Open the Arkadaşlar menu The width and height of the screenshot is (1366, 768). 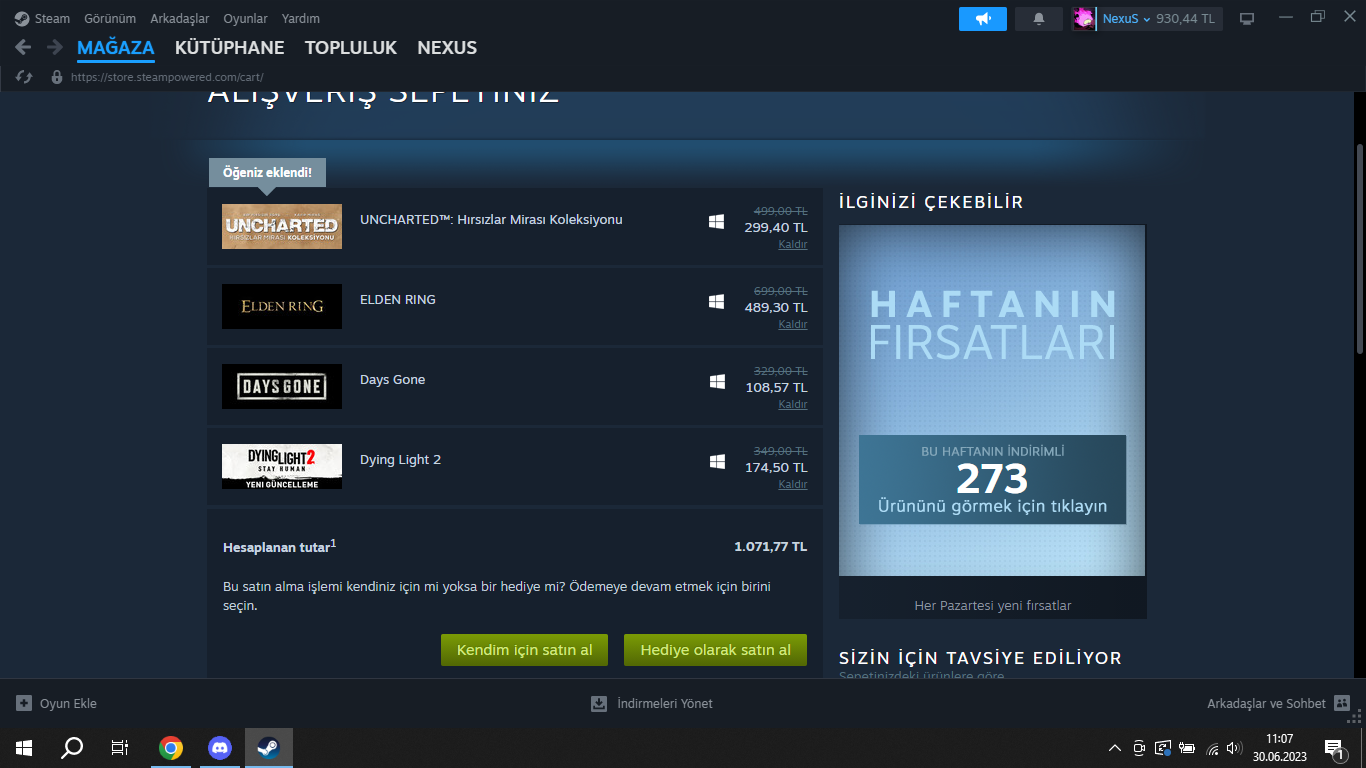pos(180,18)
